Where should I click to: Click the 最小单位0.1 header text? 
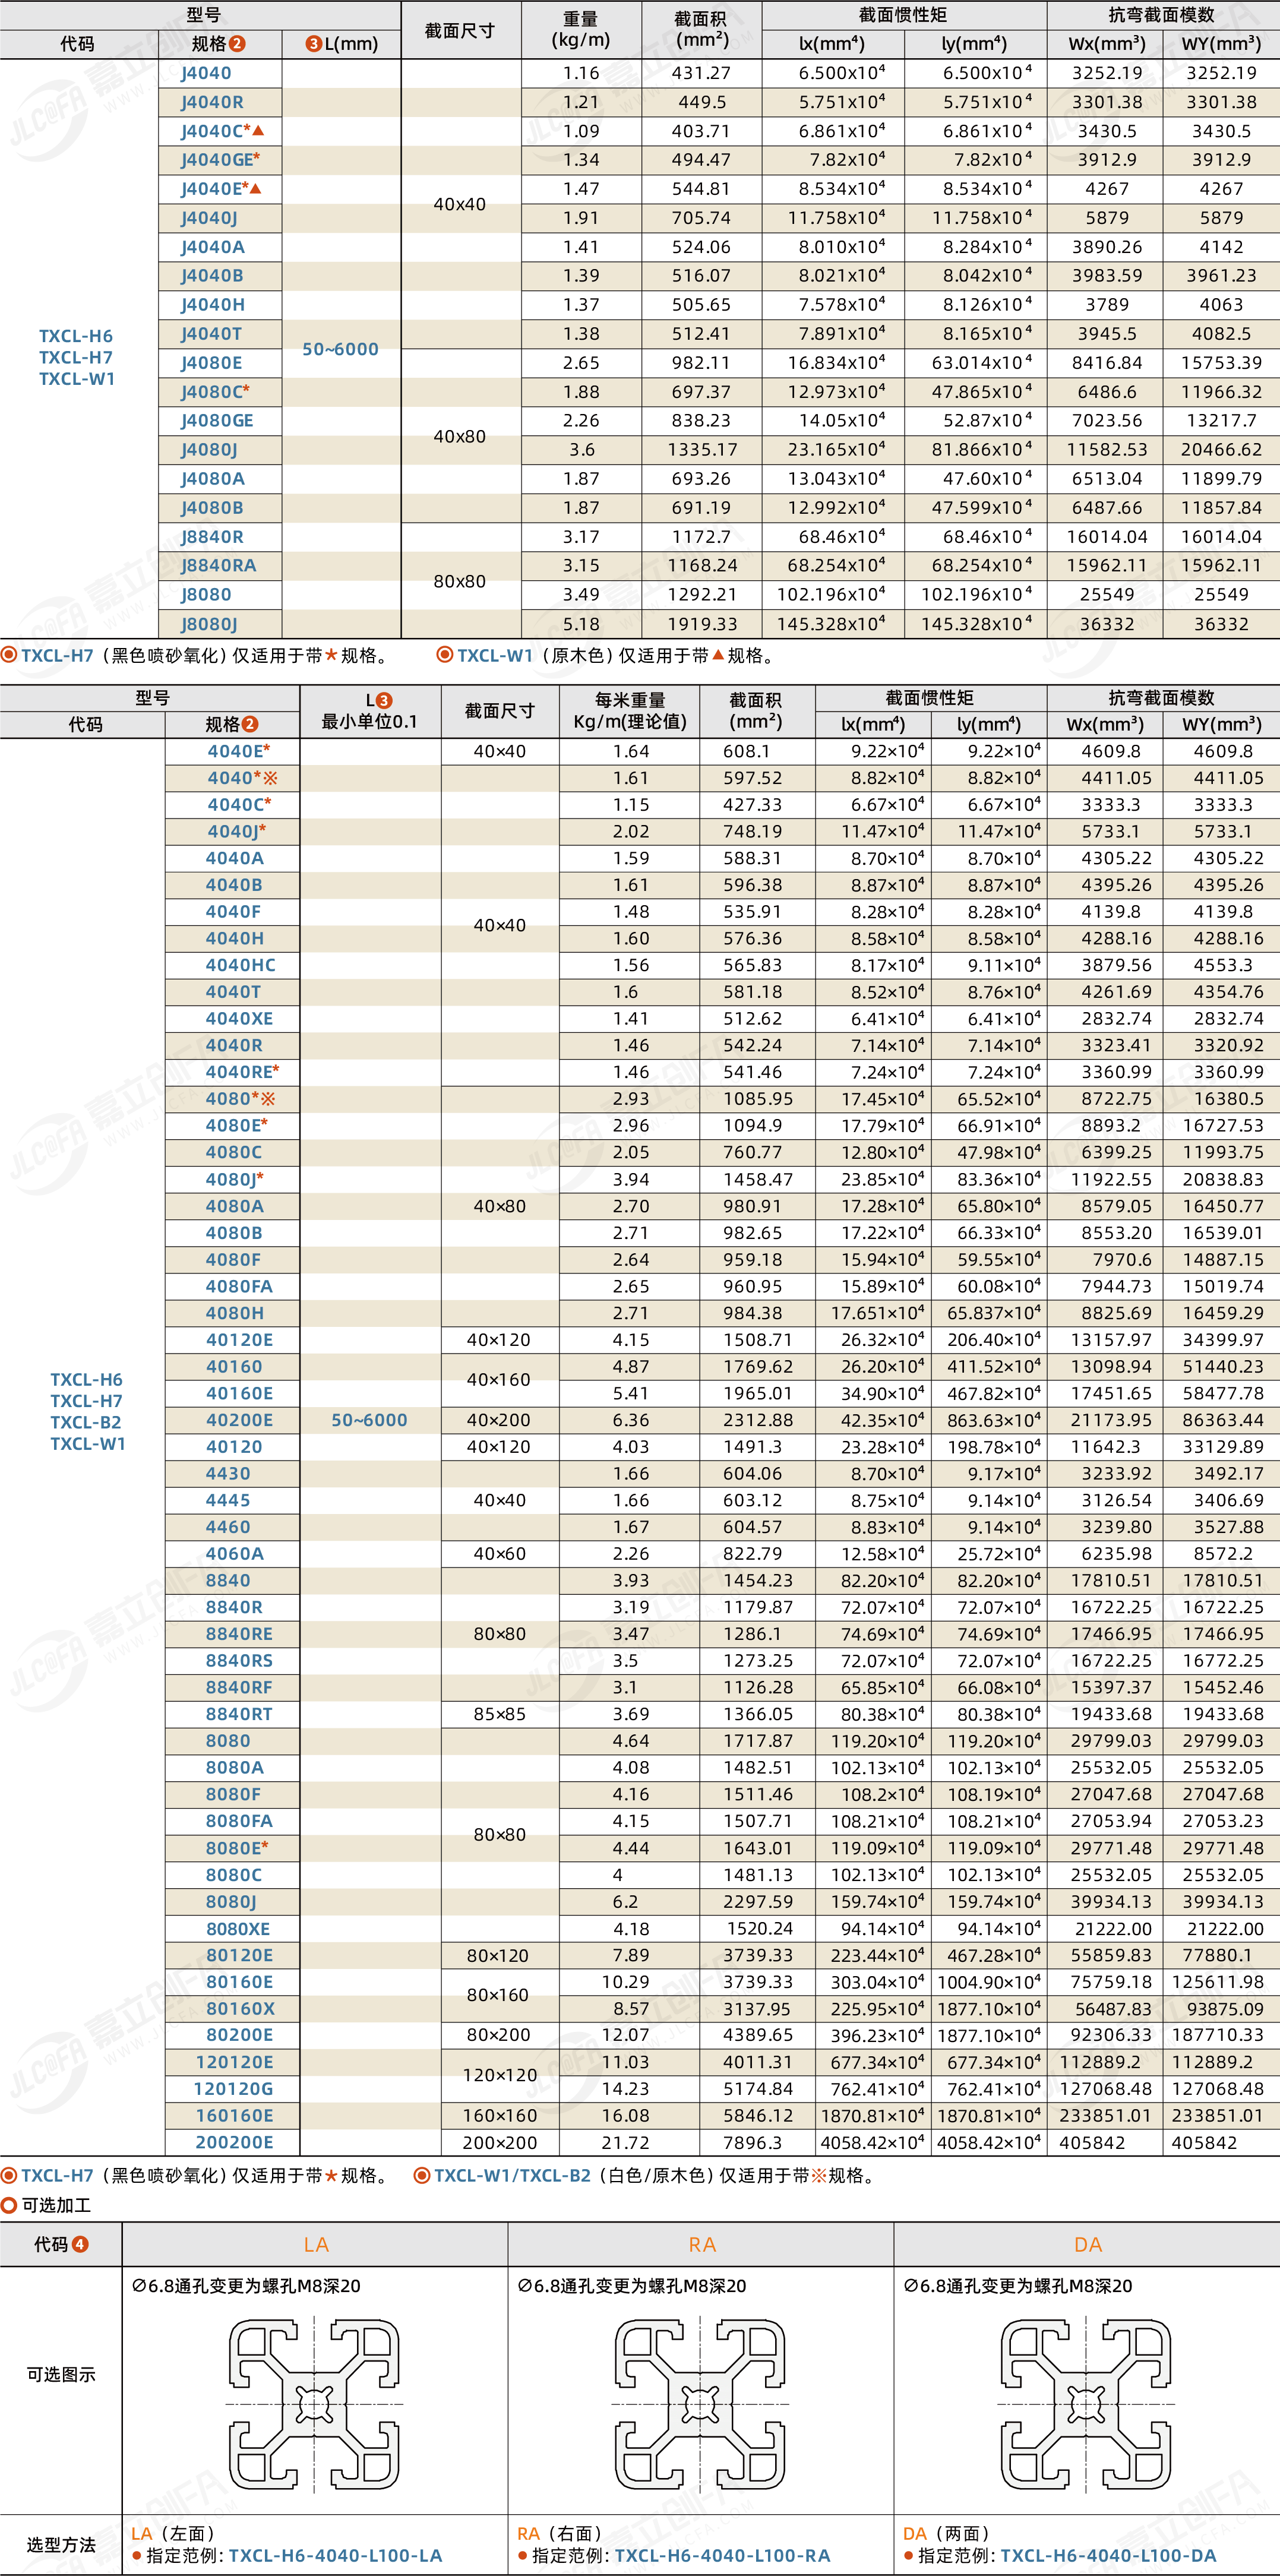(x=369, y=722)
